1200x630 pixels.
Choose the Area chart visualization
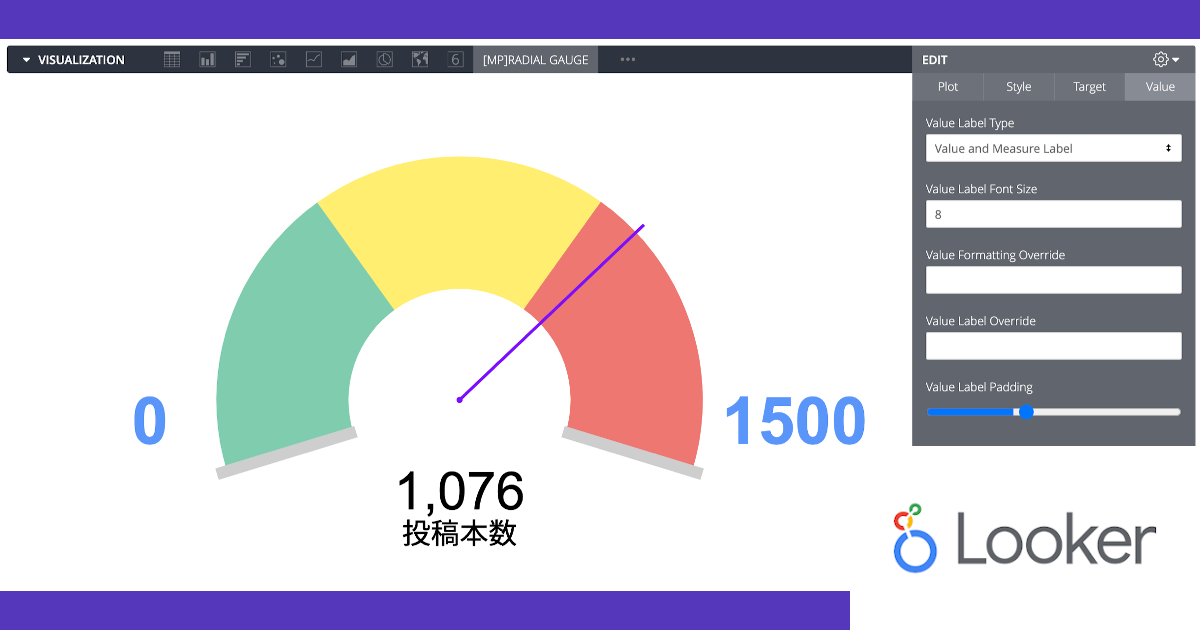pyautogui.click(x=349, y=60)
